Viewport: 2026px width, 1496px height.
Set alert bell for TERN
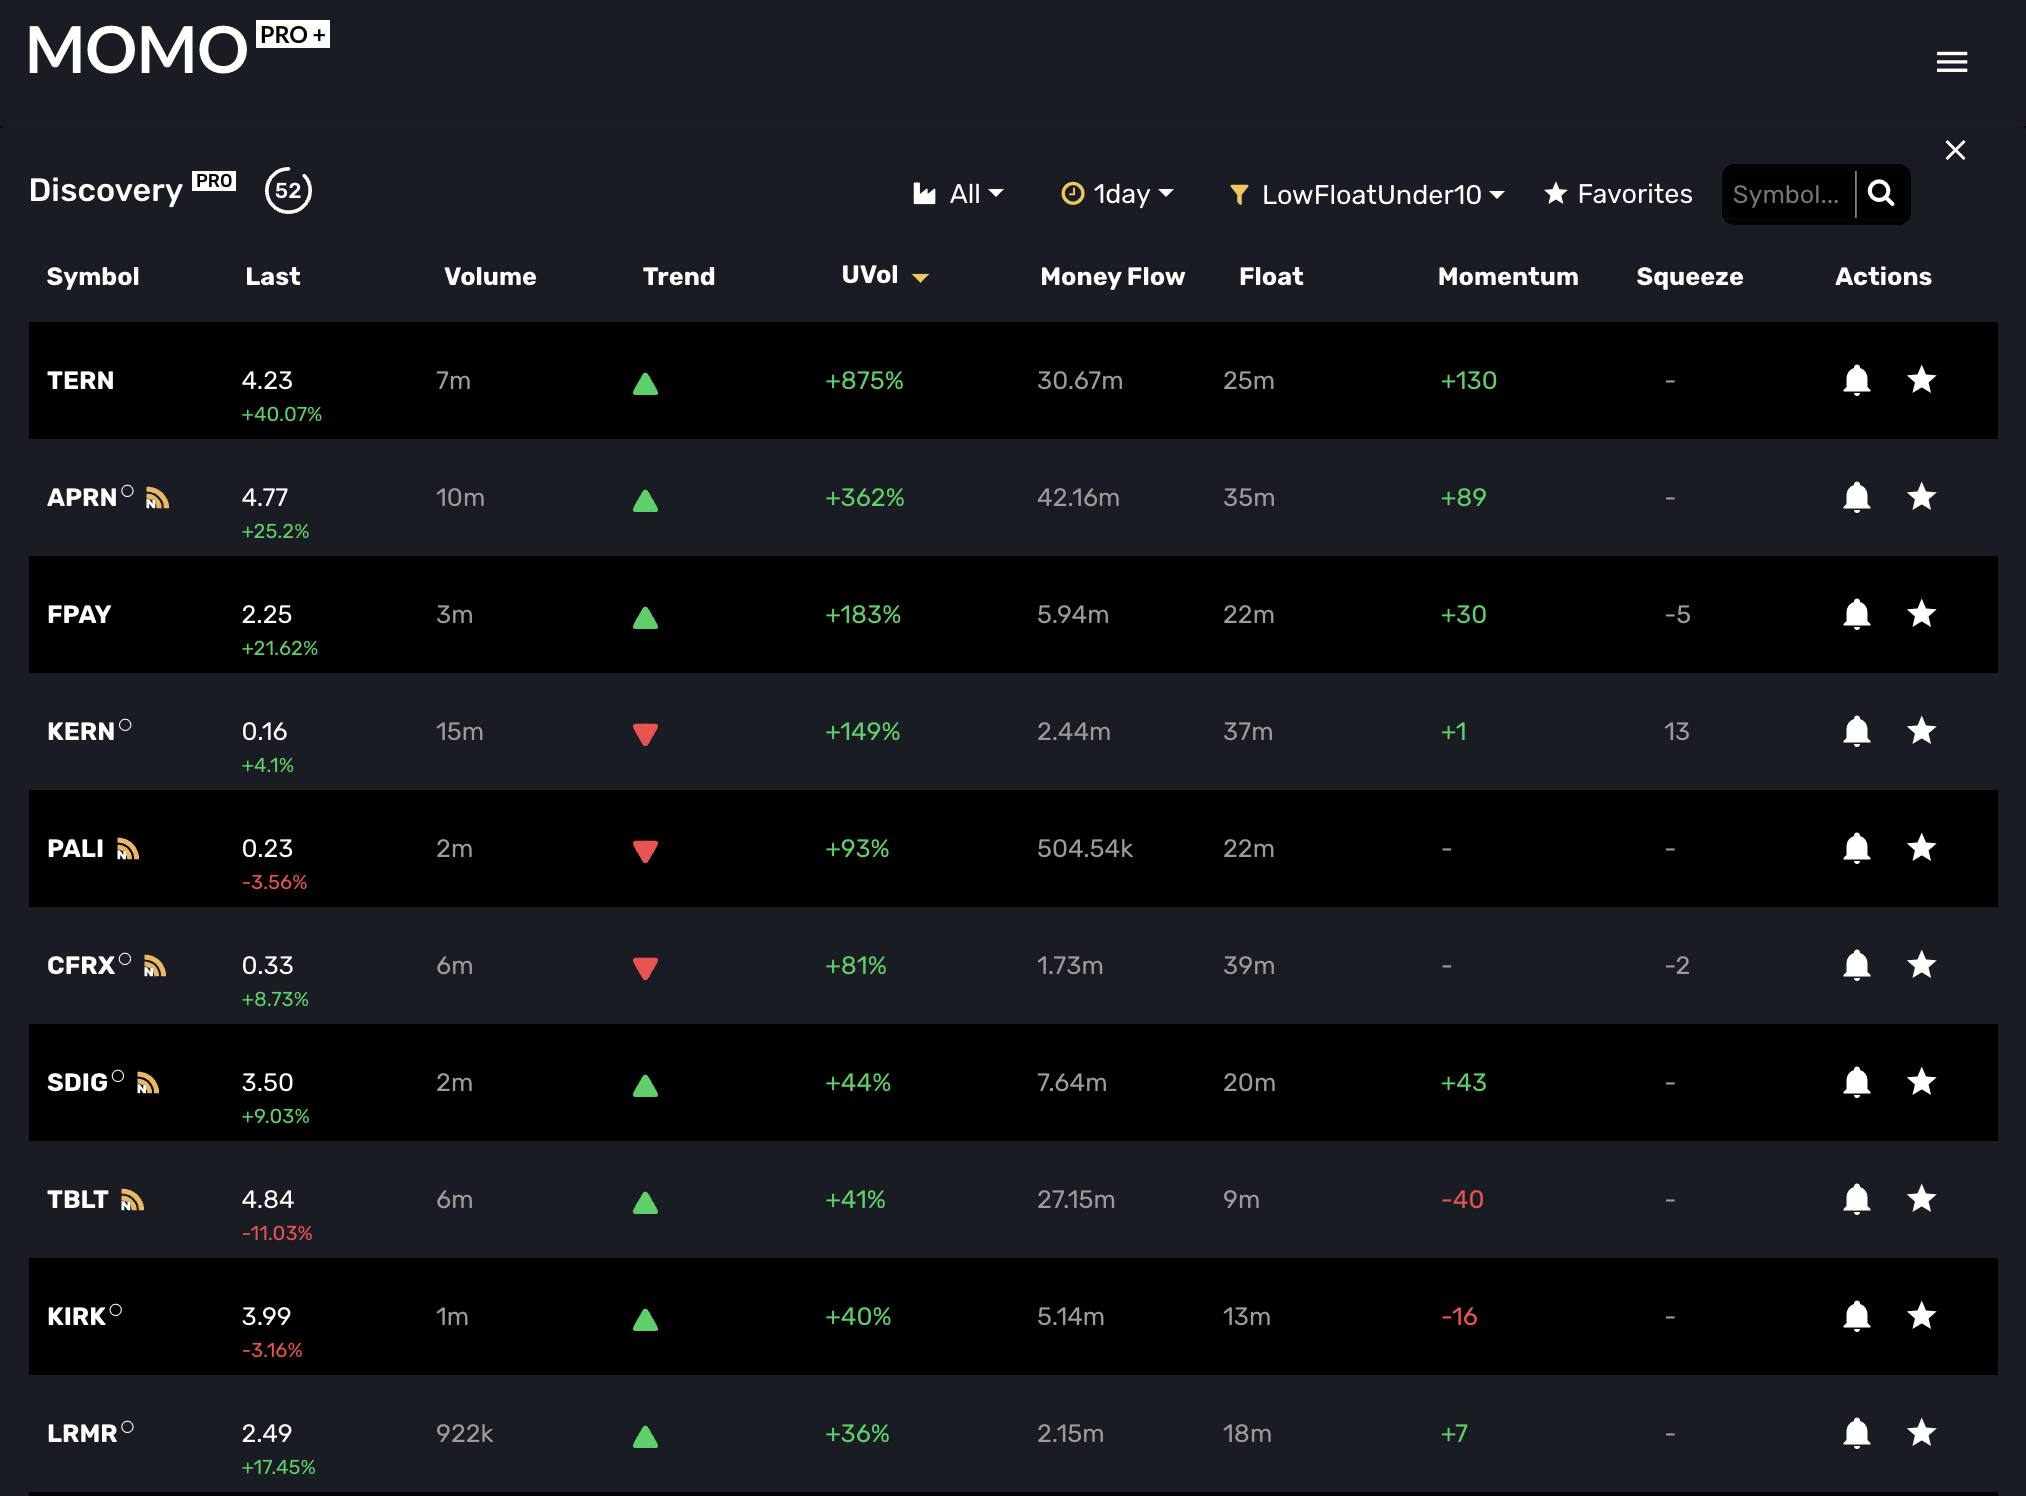(x=1856, y=380)
